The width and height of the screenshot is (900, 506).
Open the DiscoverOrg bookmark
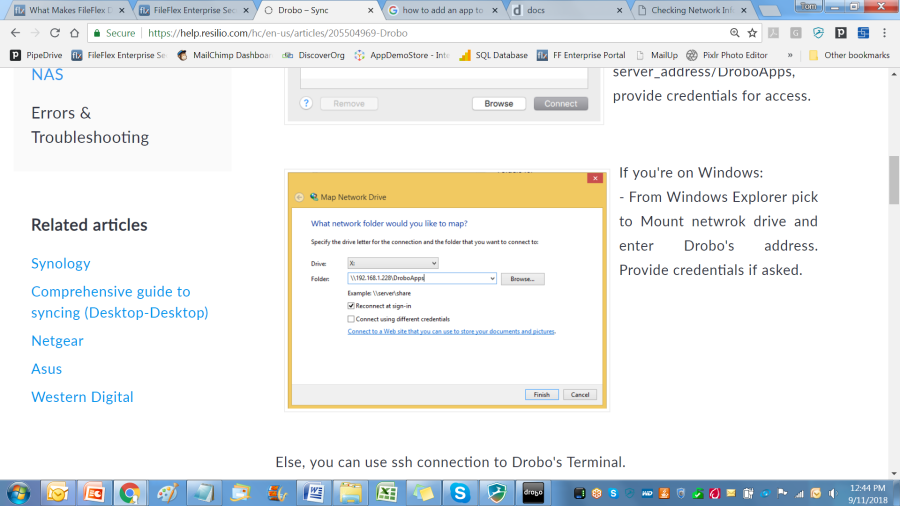[313, 55]
